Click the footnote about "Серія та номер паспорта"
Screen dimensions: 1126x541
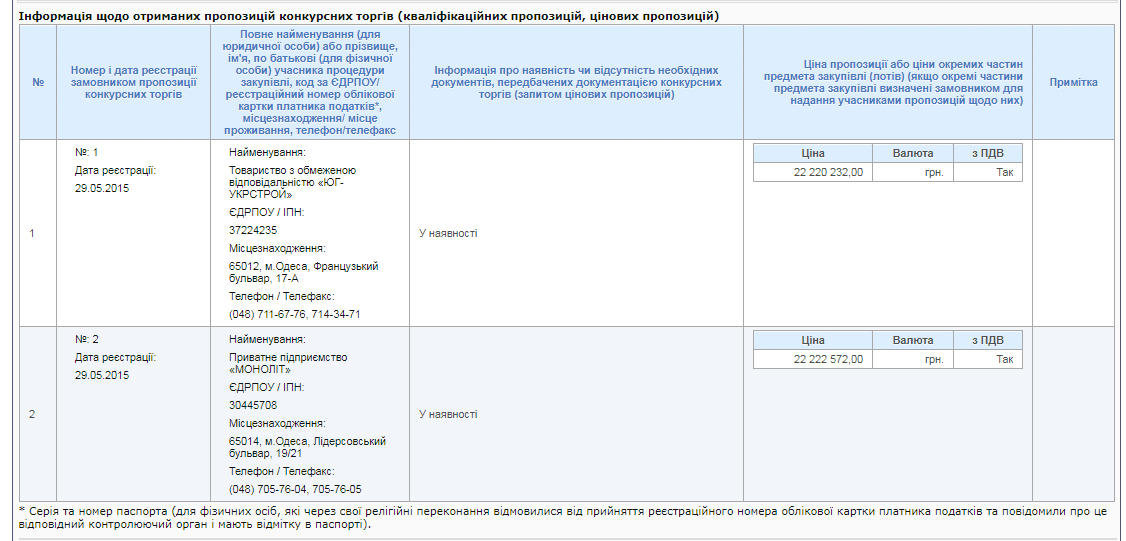pos(562,518)
